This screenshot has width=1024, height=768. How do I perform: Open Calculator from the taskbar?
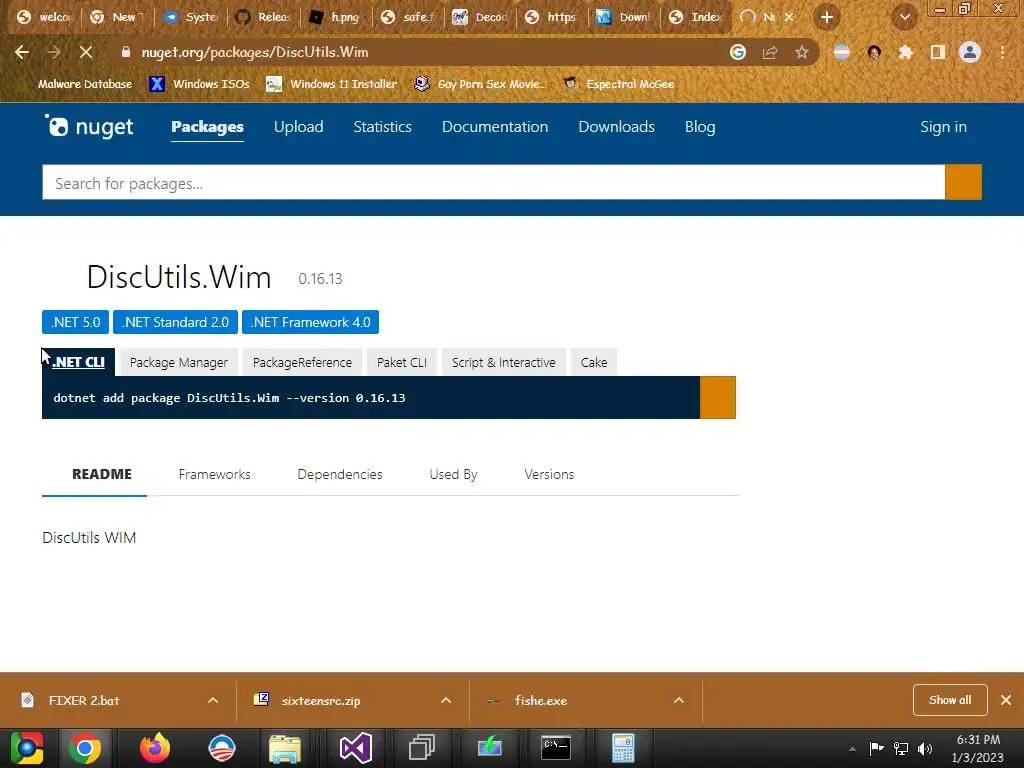(x=623, y=748)
